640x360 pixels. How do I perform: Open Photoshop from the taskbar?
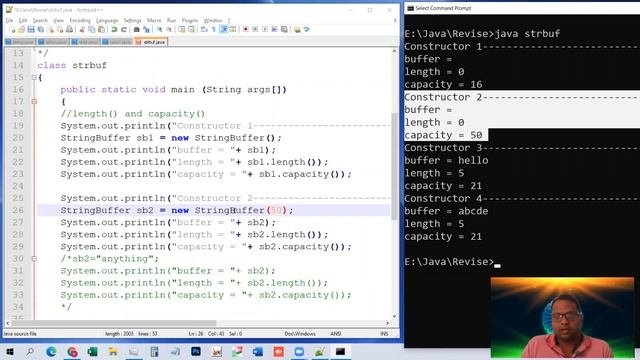point(196,351)
